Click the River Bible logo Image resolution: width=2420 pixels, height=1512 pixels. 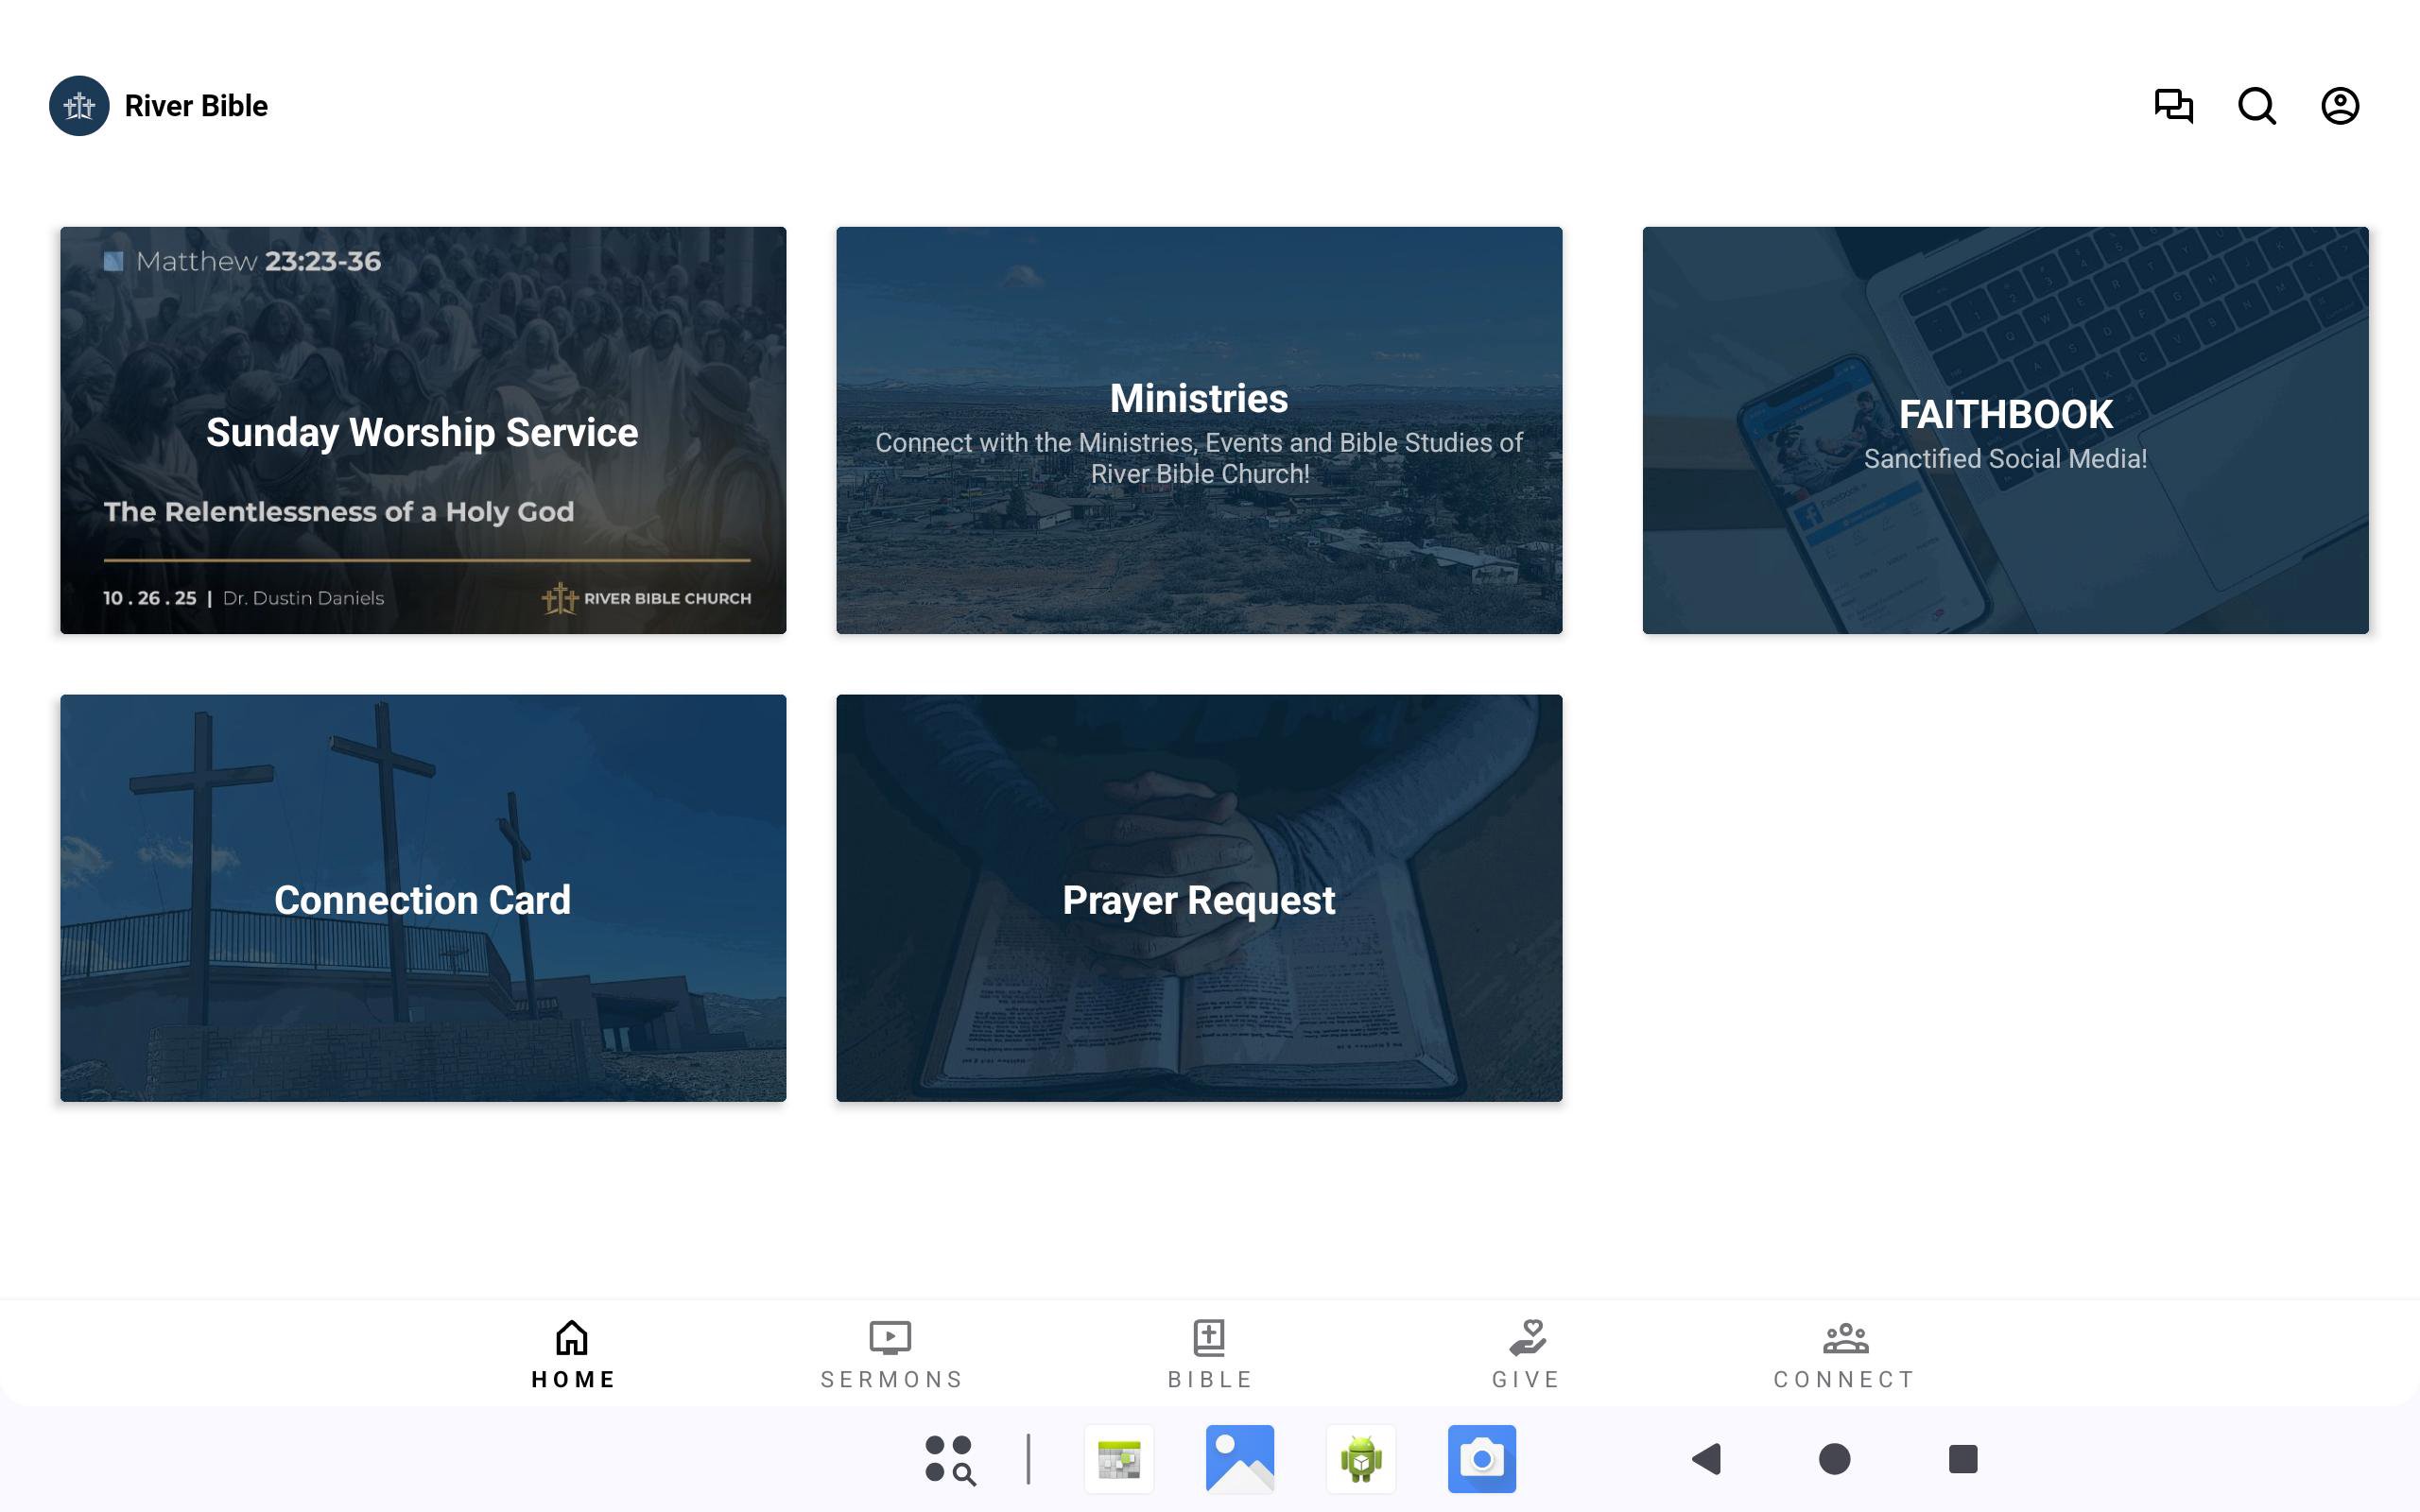(79, 106)
